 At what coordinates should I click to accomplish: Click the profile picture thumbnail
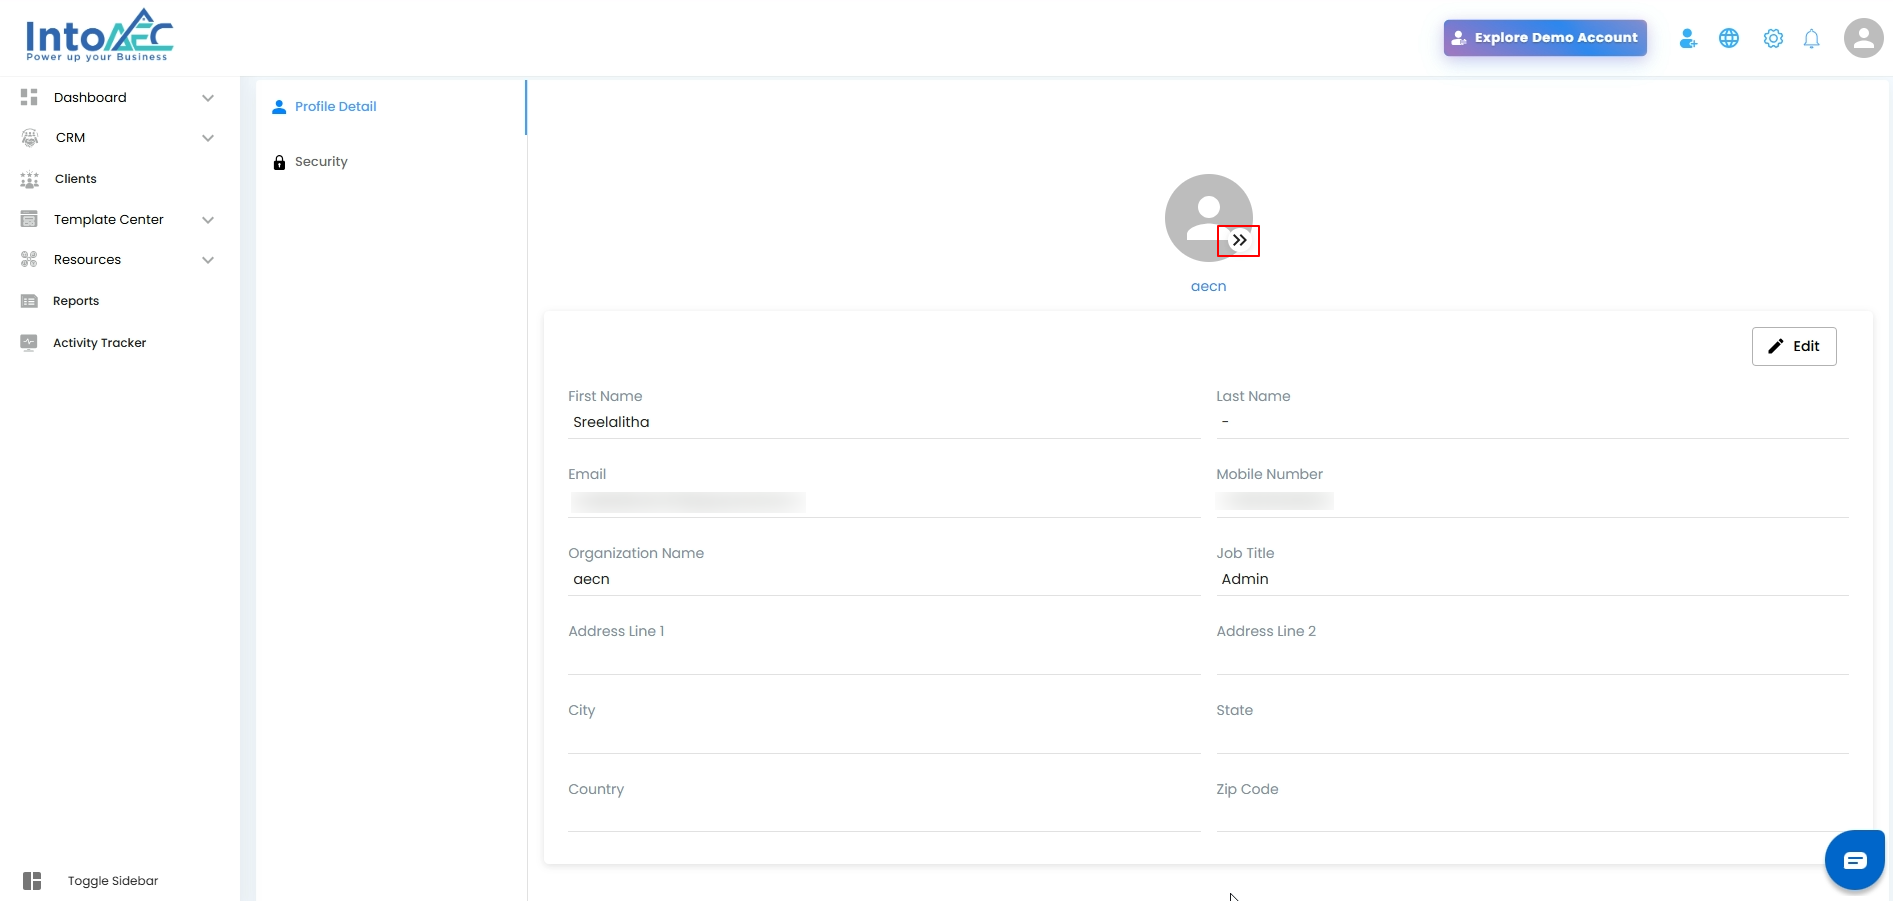click(x=1208, y=217)
